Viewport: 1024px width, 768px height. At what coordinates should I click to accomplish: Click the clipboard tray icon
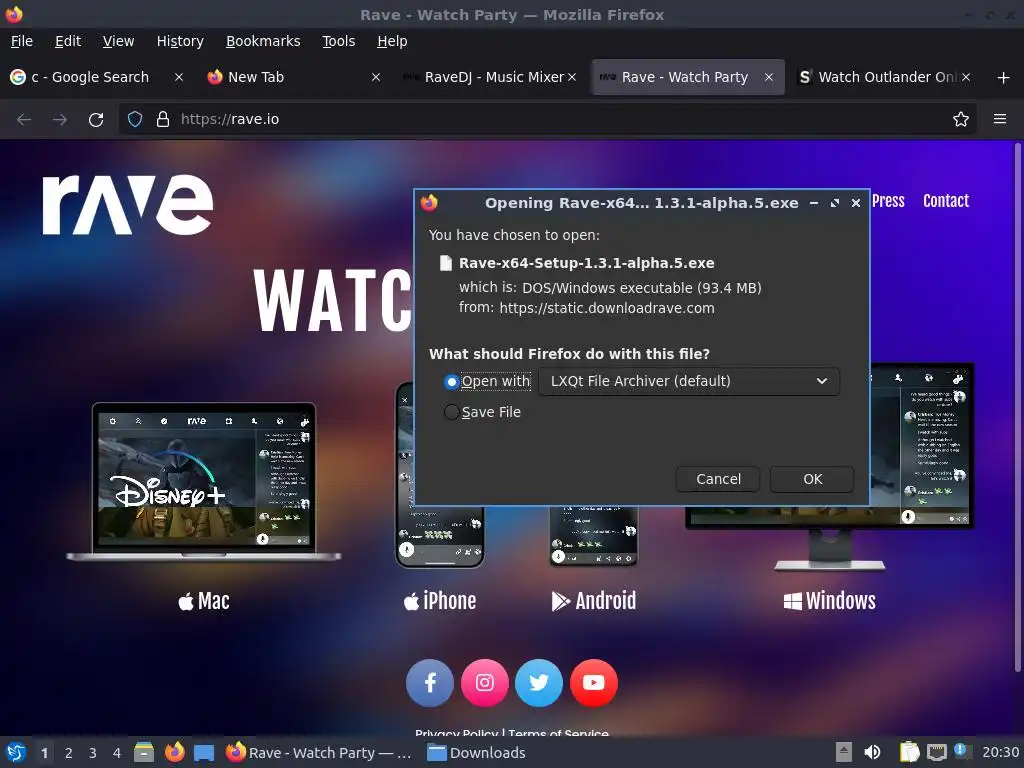(x=909, y=752)
